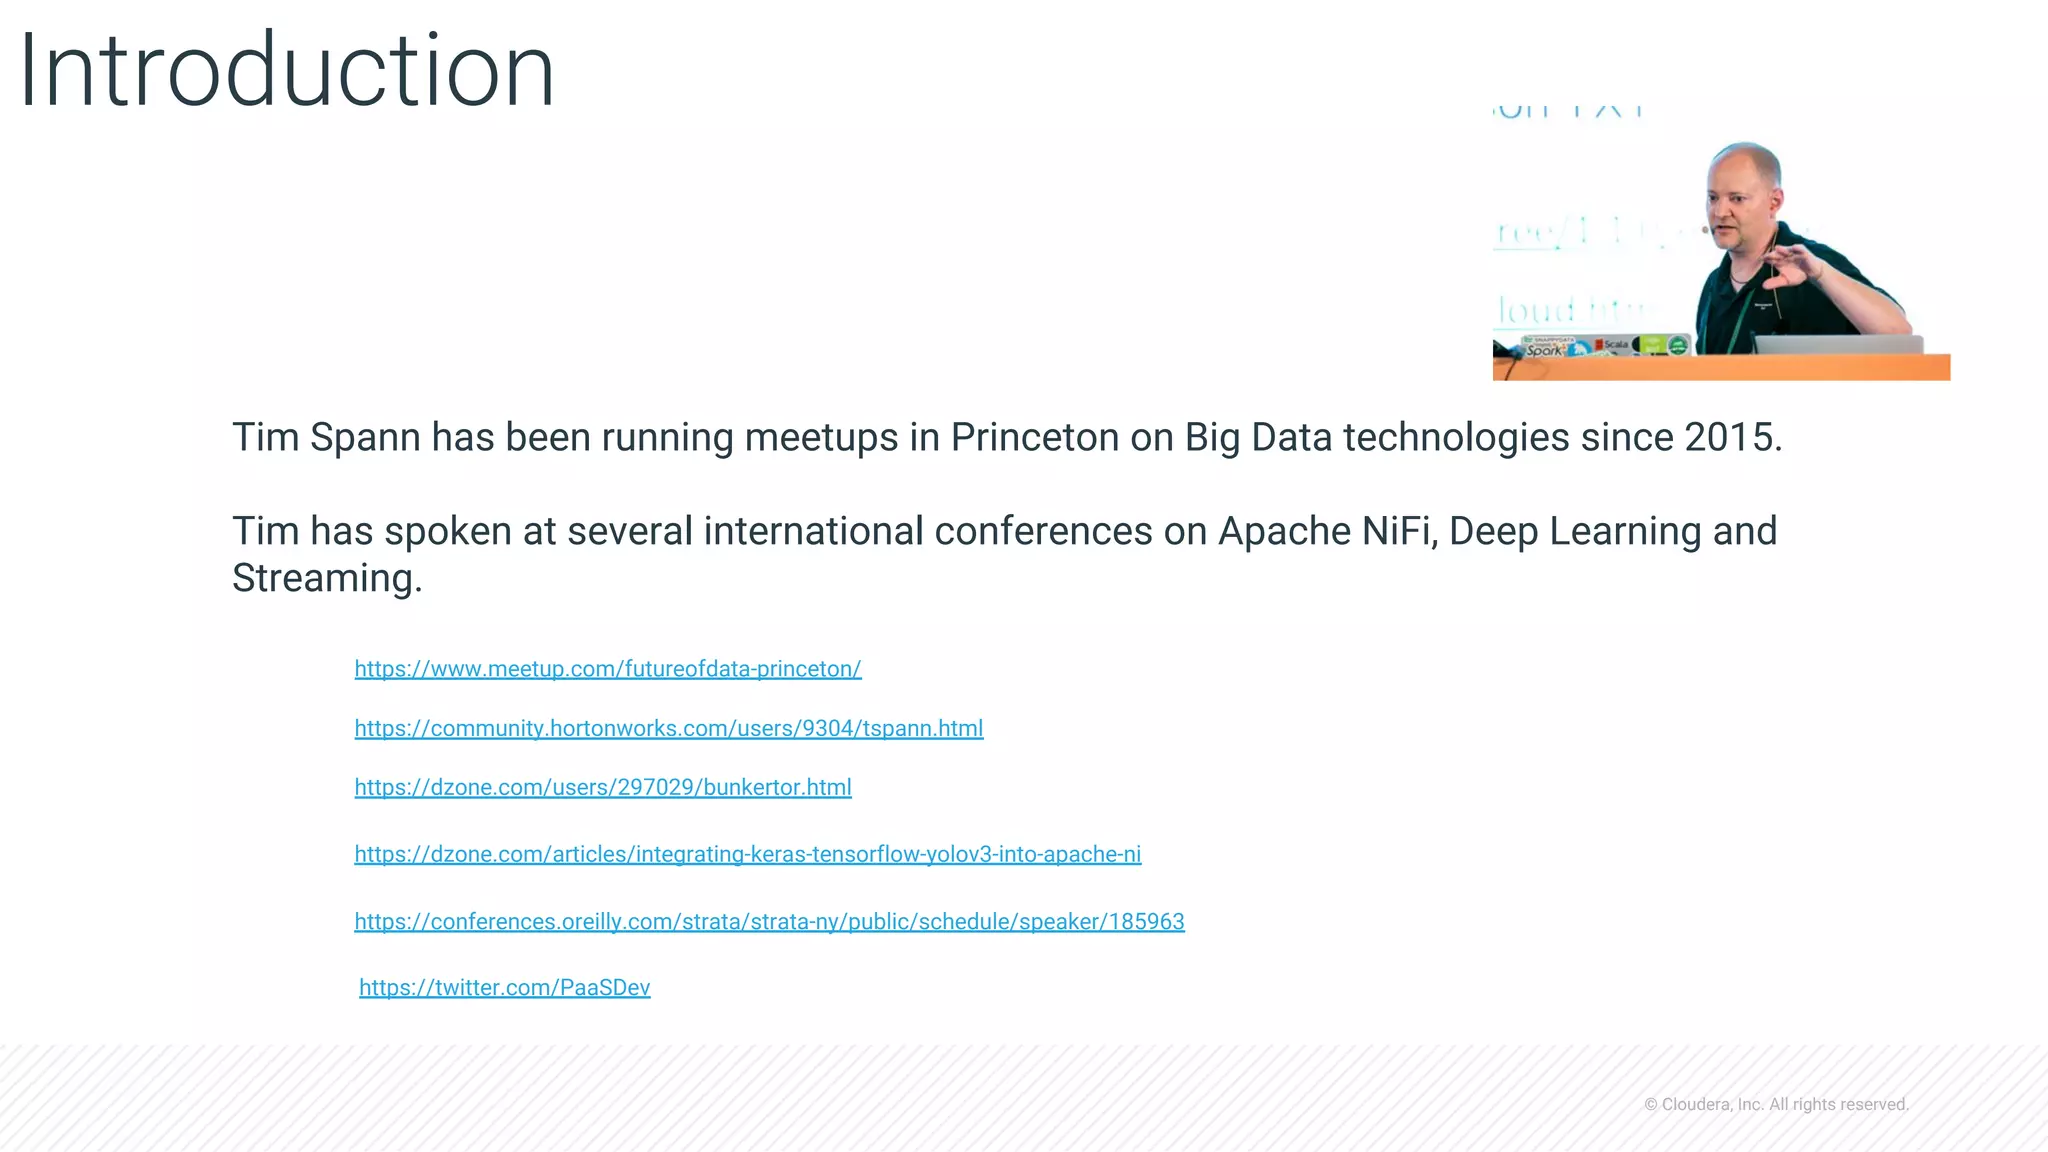This screenshot has height=1152, width=2048.
Task: Click the orange podium edge in photo
Action: (x=1721, y=367)
